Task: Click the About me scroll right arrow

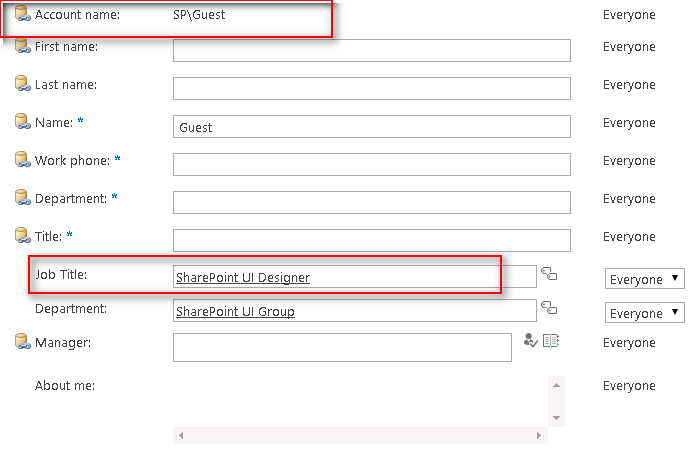Action: (x=541, y=436)
